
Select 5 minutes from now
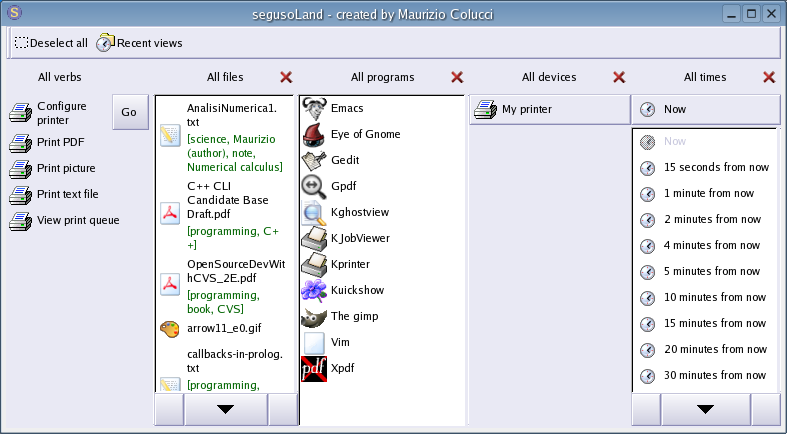[x=711, y=271]
